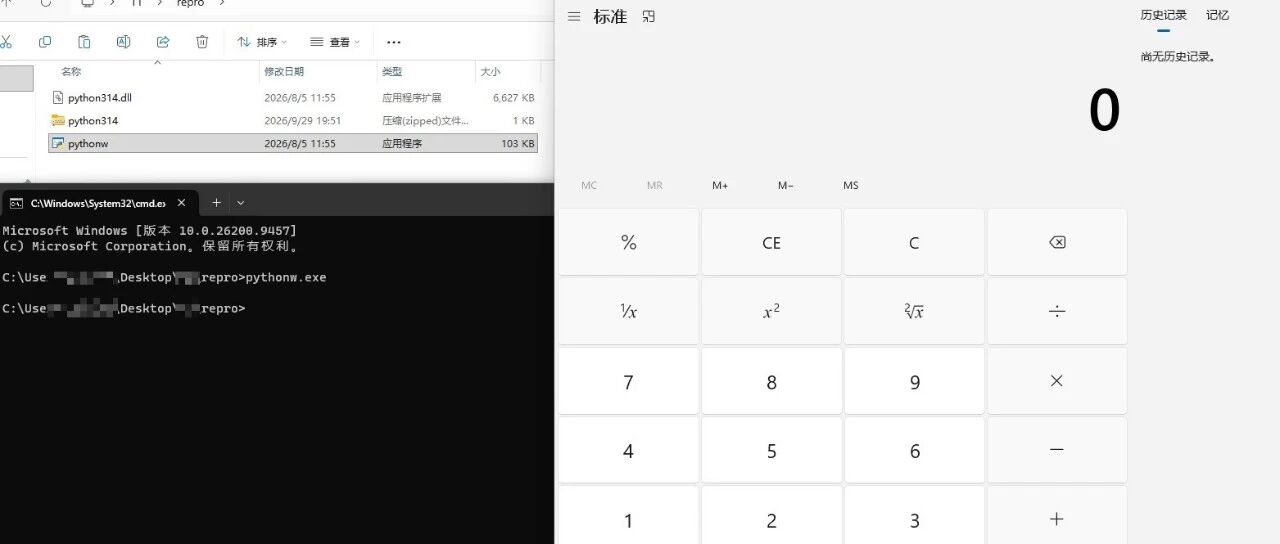Click the MS memory store button
This screenshot has width=1280, height=544.
coord(851,186)
